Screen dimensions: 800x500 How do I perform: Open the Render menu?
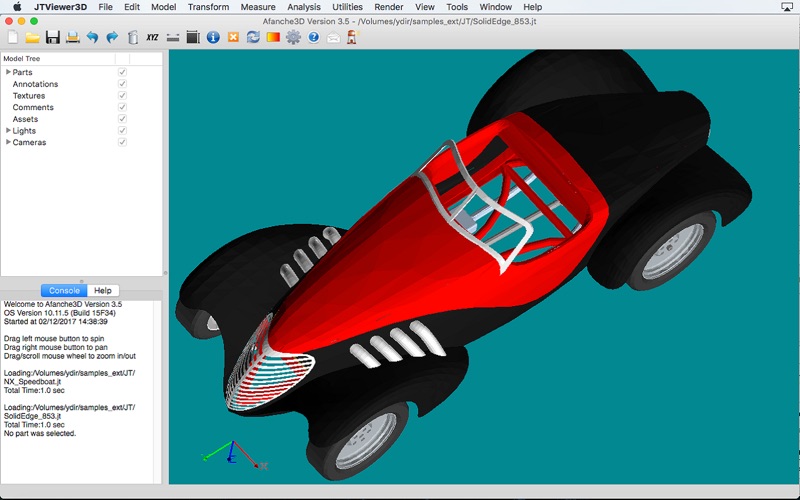click(389, 7)
